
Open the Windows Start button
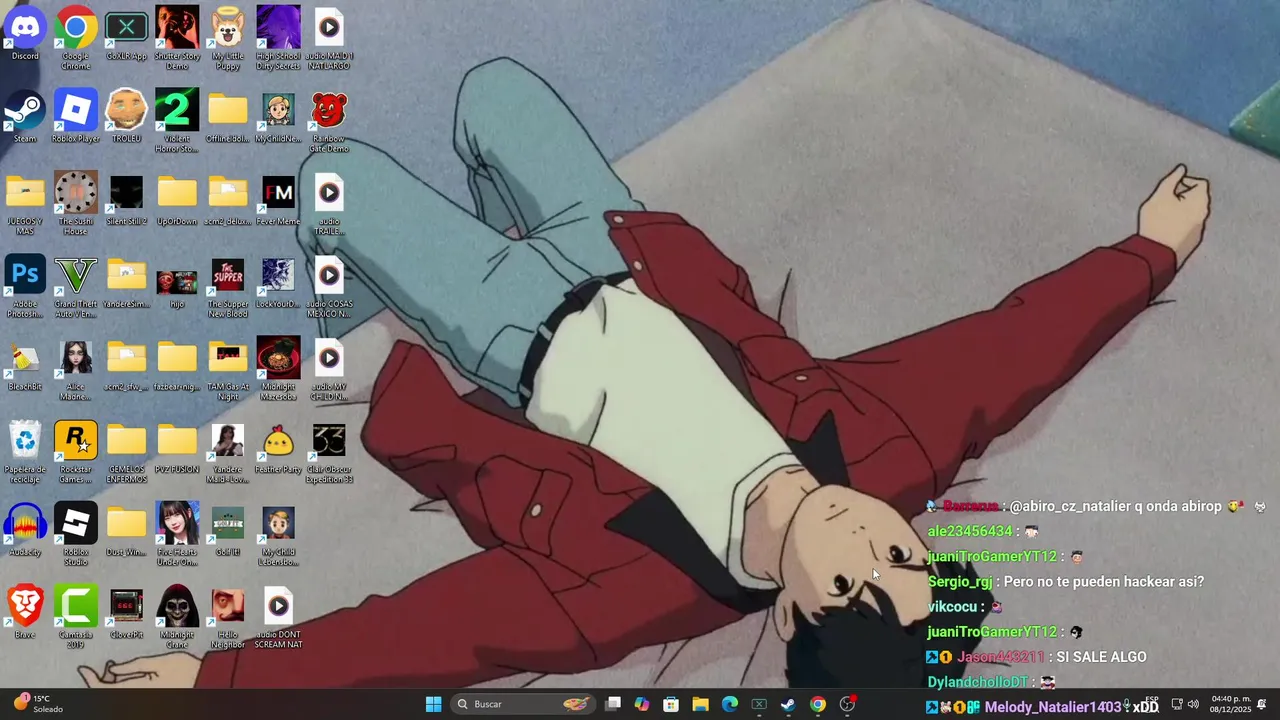pos(433,704)
